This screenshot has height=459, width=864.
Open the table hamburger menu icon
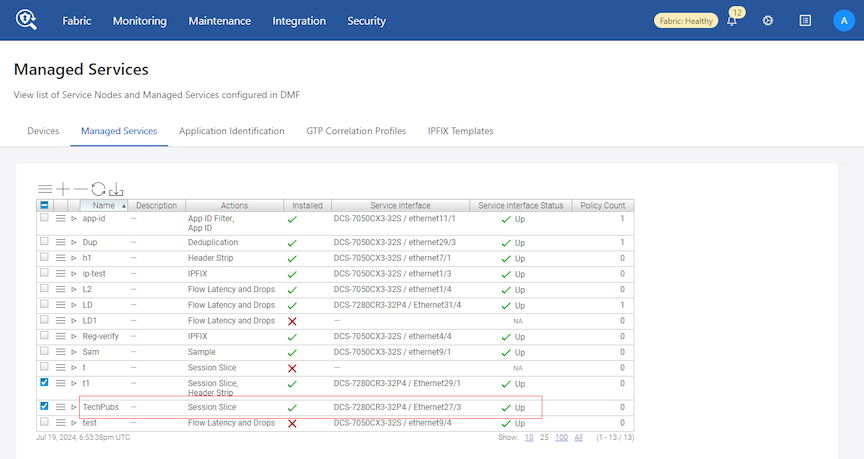tap(45, 190)
